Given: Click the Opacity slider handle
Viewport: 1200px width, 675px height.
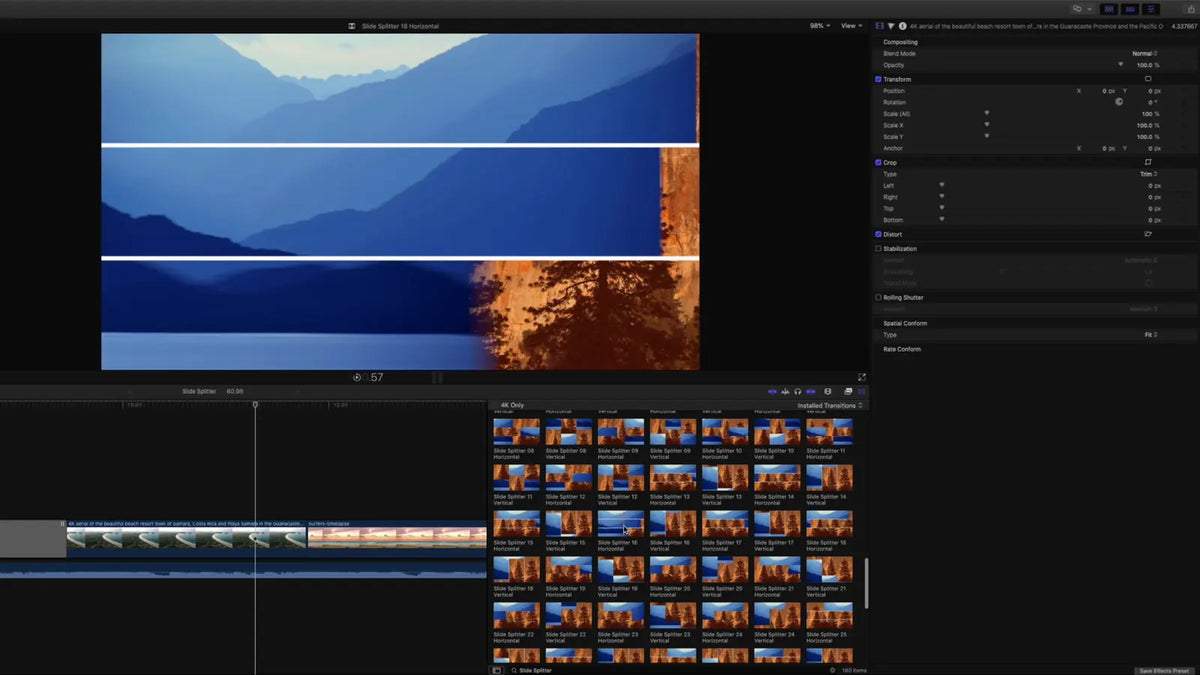Looking at the screenshot, I should point(1120,65).
